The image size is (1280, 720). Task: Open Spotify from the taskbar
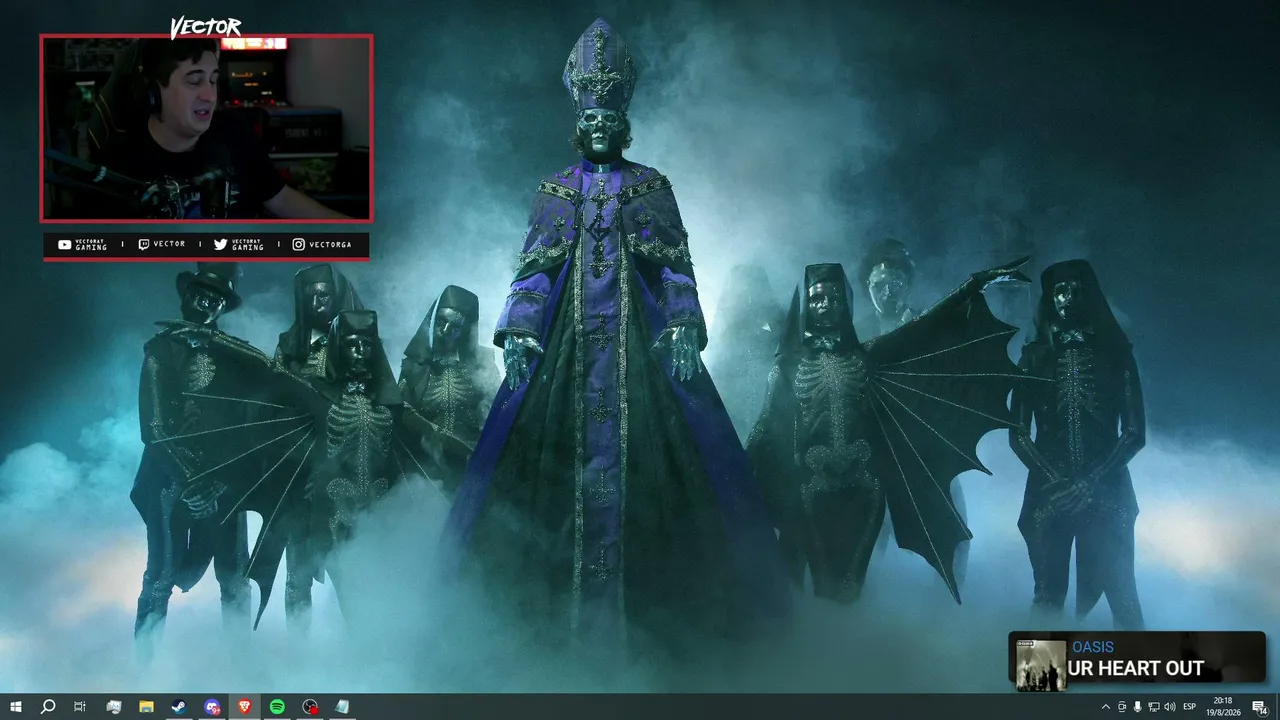(277, 707)
